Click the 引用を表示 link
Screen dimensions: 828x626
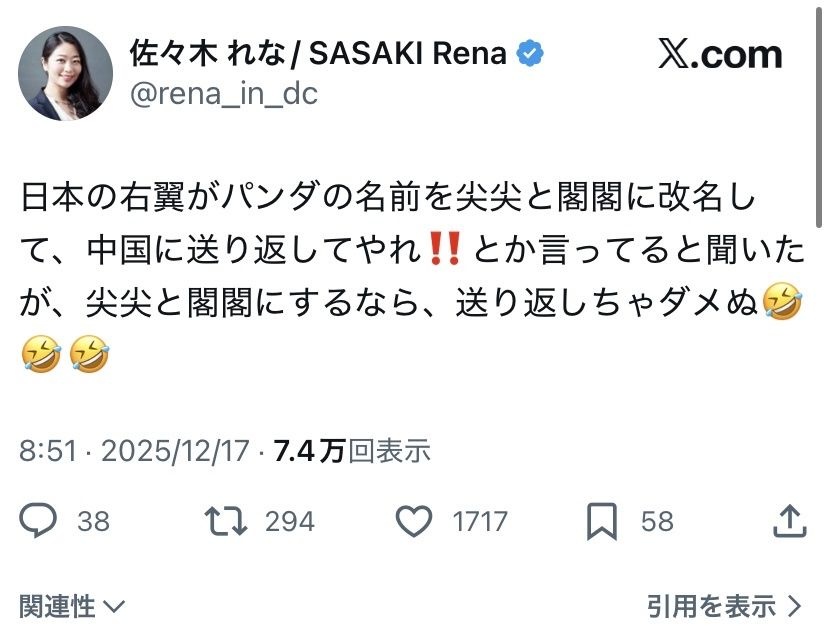click(x=710, y=605)
